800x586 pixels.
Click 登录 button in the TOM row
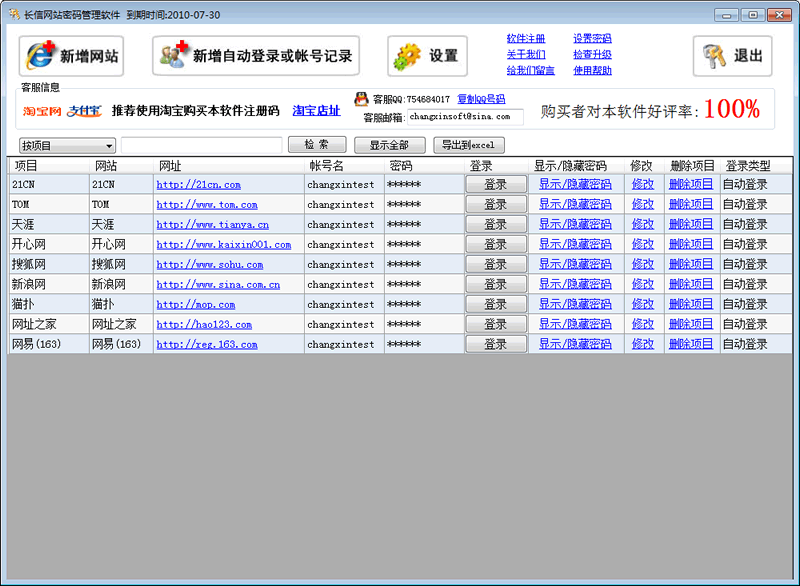click(x=496, y=205)
